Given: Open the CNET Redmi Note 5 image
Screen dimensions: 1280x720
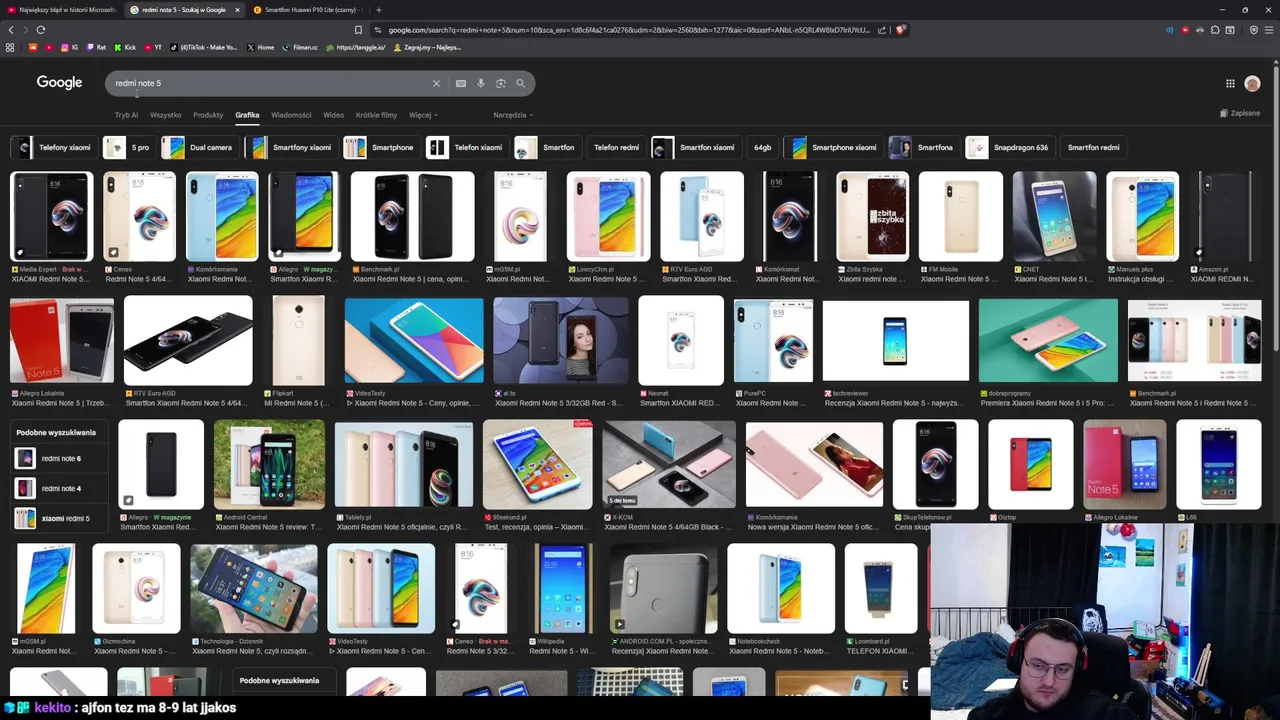Looking at the screenshot, I should tap(1054, 216).
